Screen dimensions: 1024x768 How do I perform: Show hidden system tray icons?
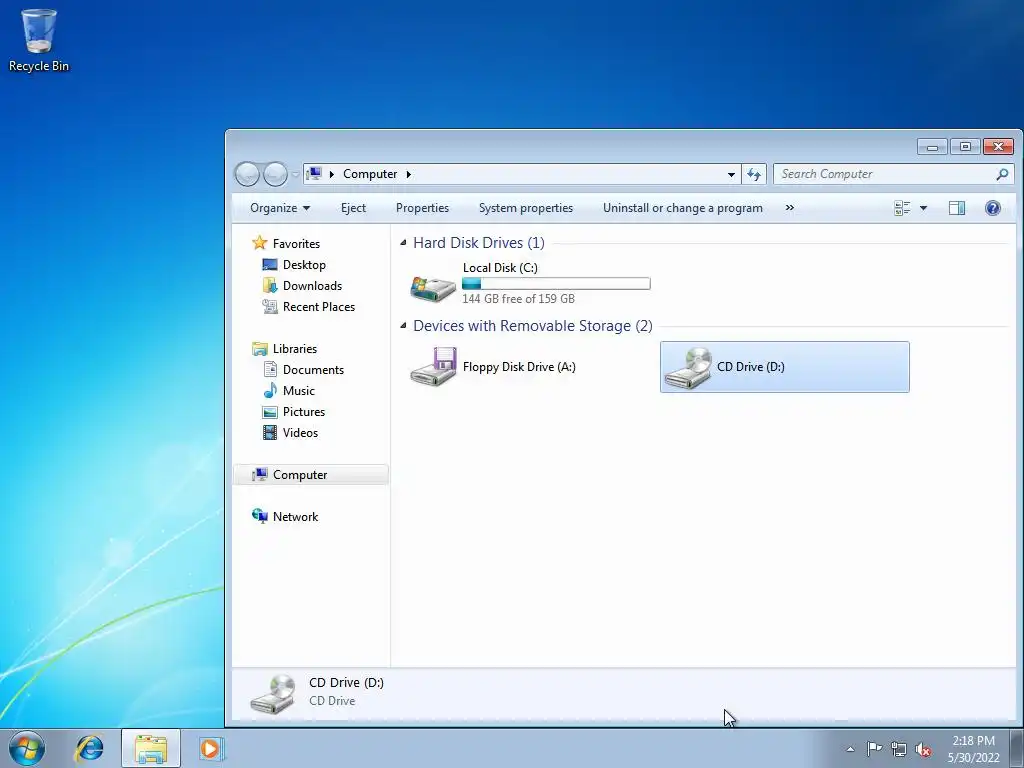(850, 749)
